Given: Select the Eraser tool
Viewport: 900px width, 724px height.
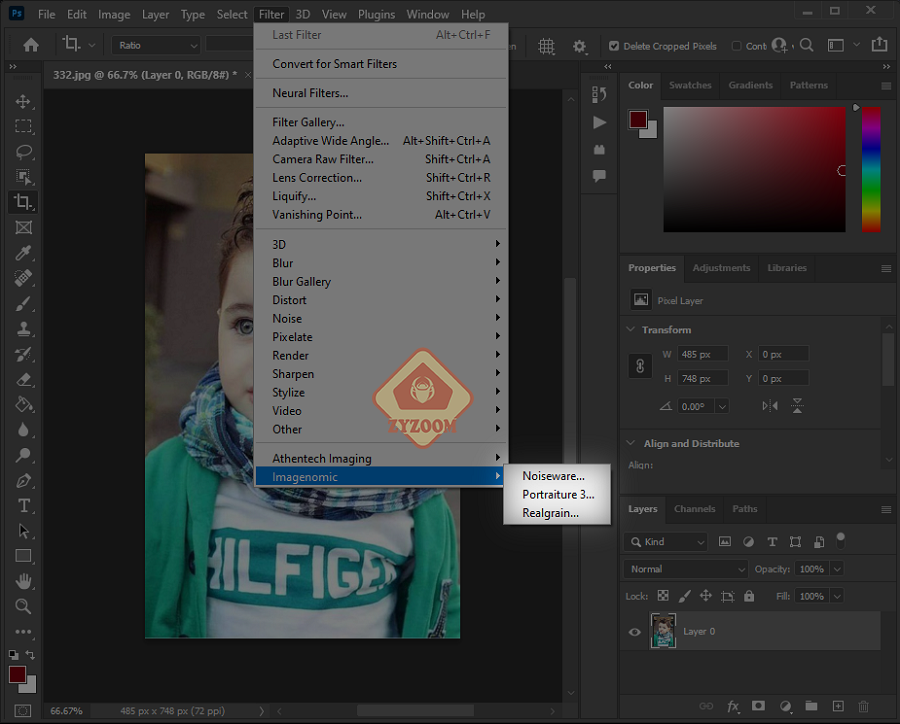Looking at the screenshot, I should [x=23, y=379].
